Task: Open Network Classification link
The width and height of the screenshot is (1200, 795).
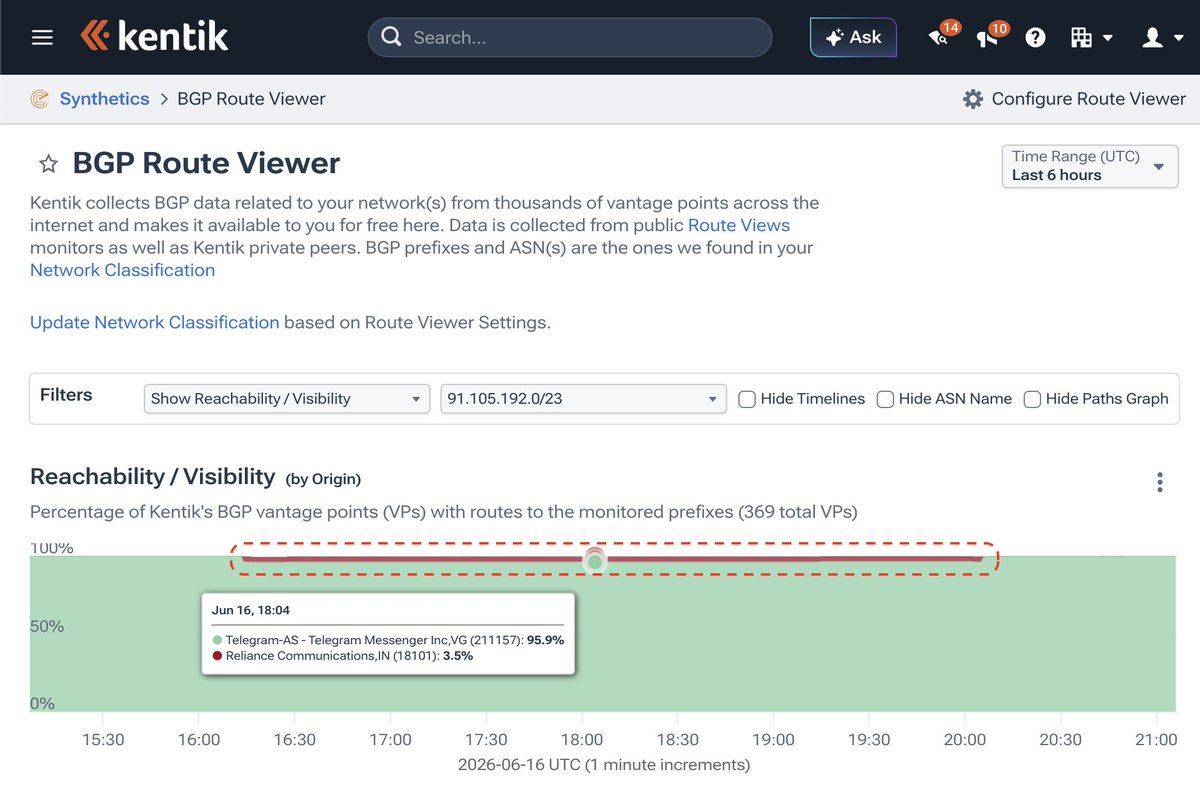Action: click(x=122, y=270)
